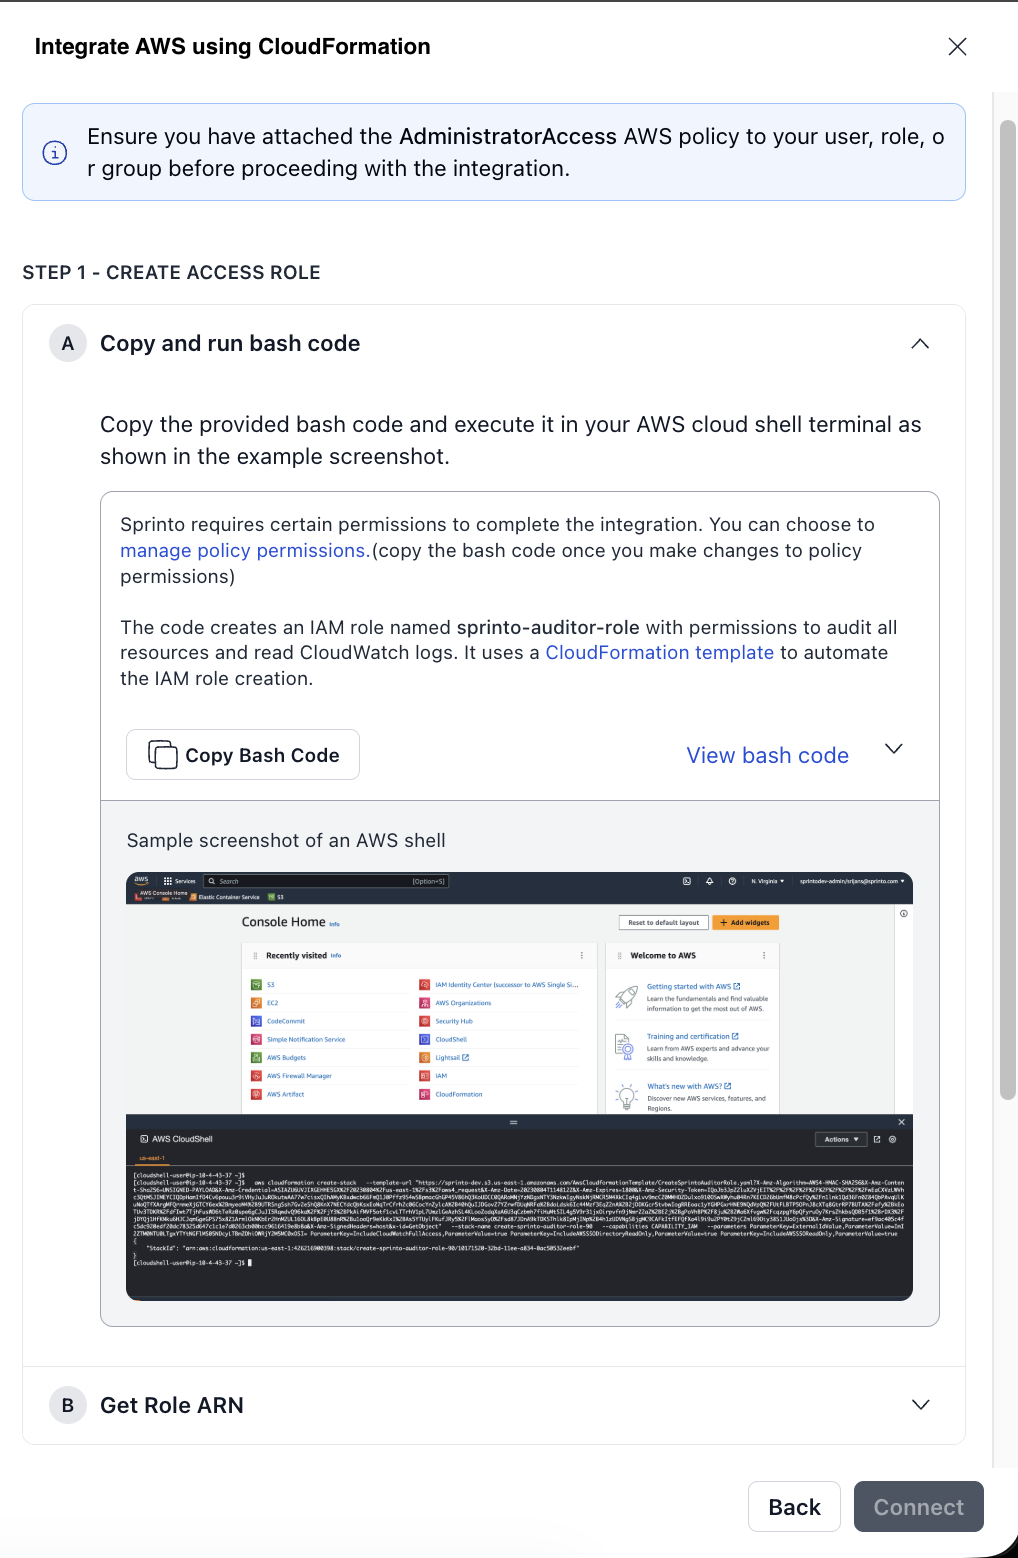Click the AWS logo in the sample screenshot
Viewport: 1018px width, 1558px height.
pyautogui.click(x=141, y=881)
